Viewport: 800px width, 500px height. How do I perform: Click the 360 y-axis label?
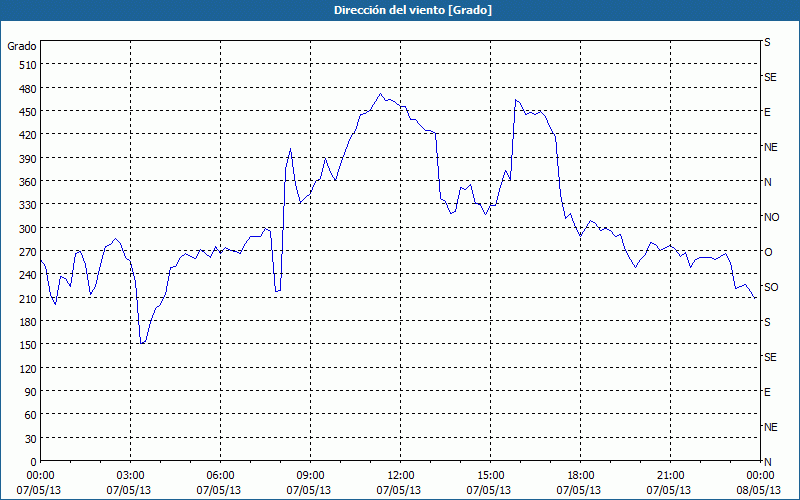[x=29, y=182]
